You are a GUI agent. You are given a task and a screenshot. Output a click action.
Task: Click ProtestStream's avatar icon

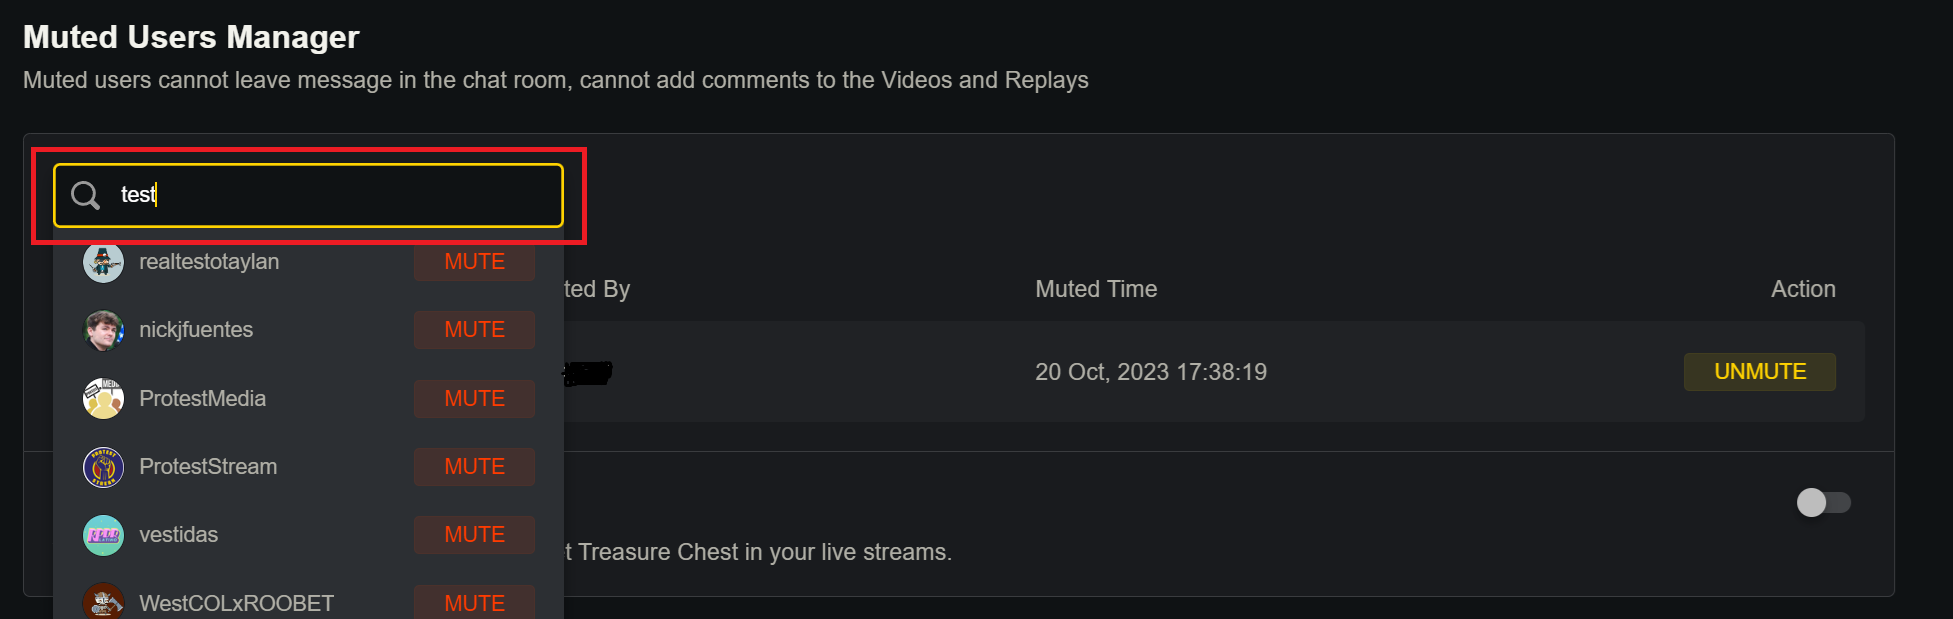point(103,467)
